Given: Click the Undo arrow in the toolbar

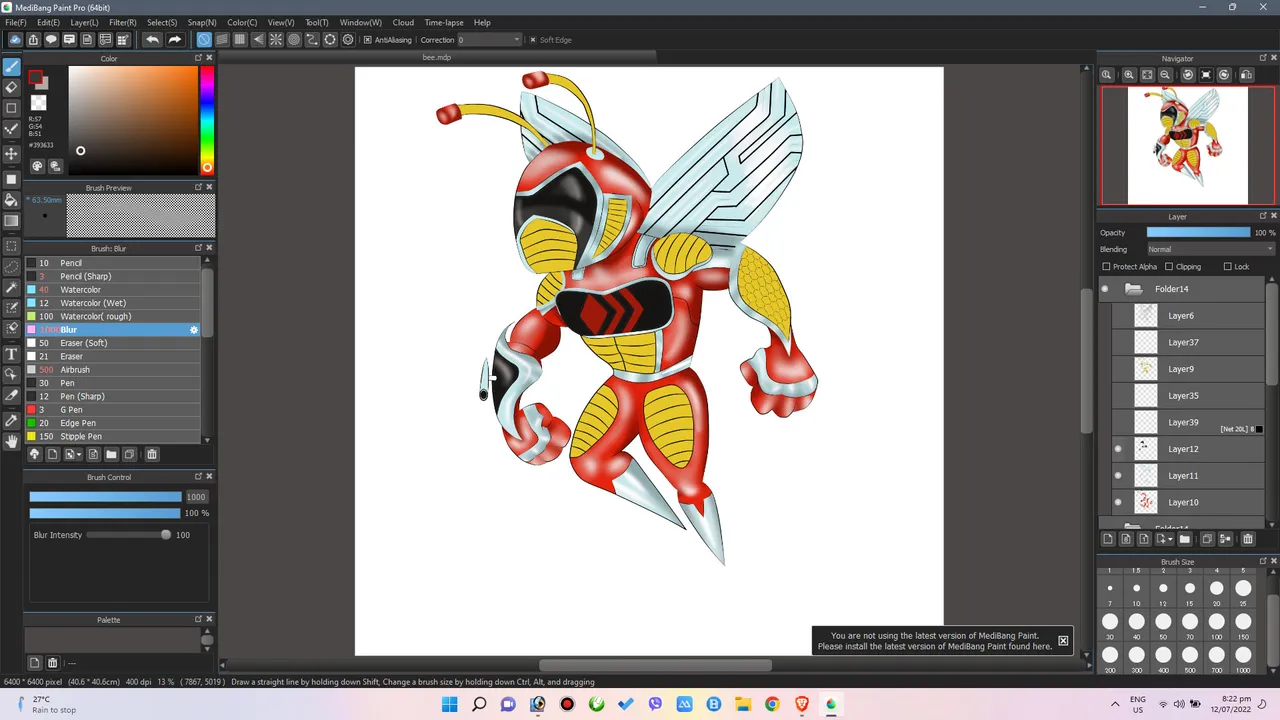Looking at the screenshot, I should click(x=152, y=40).
